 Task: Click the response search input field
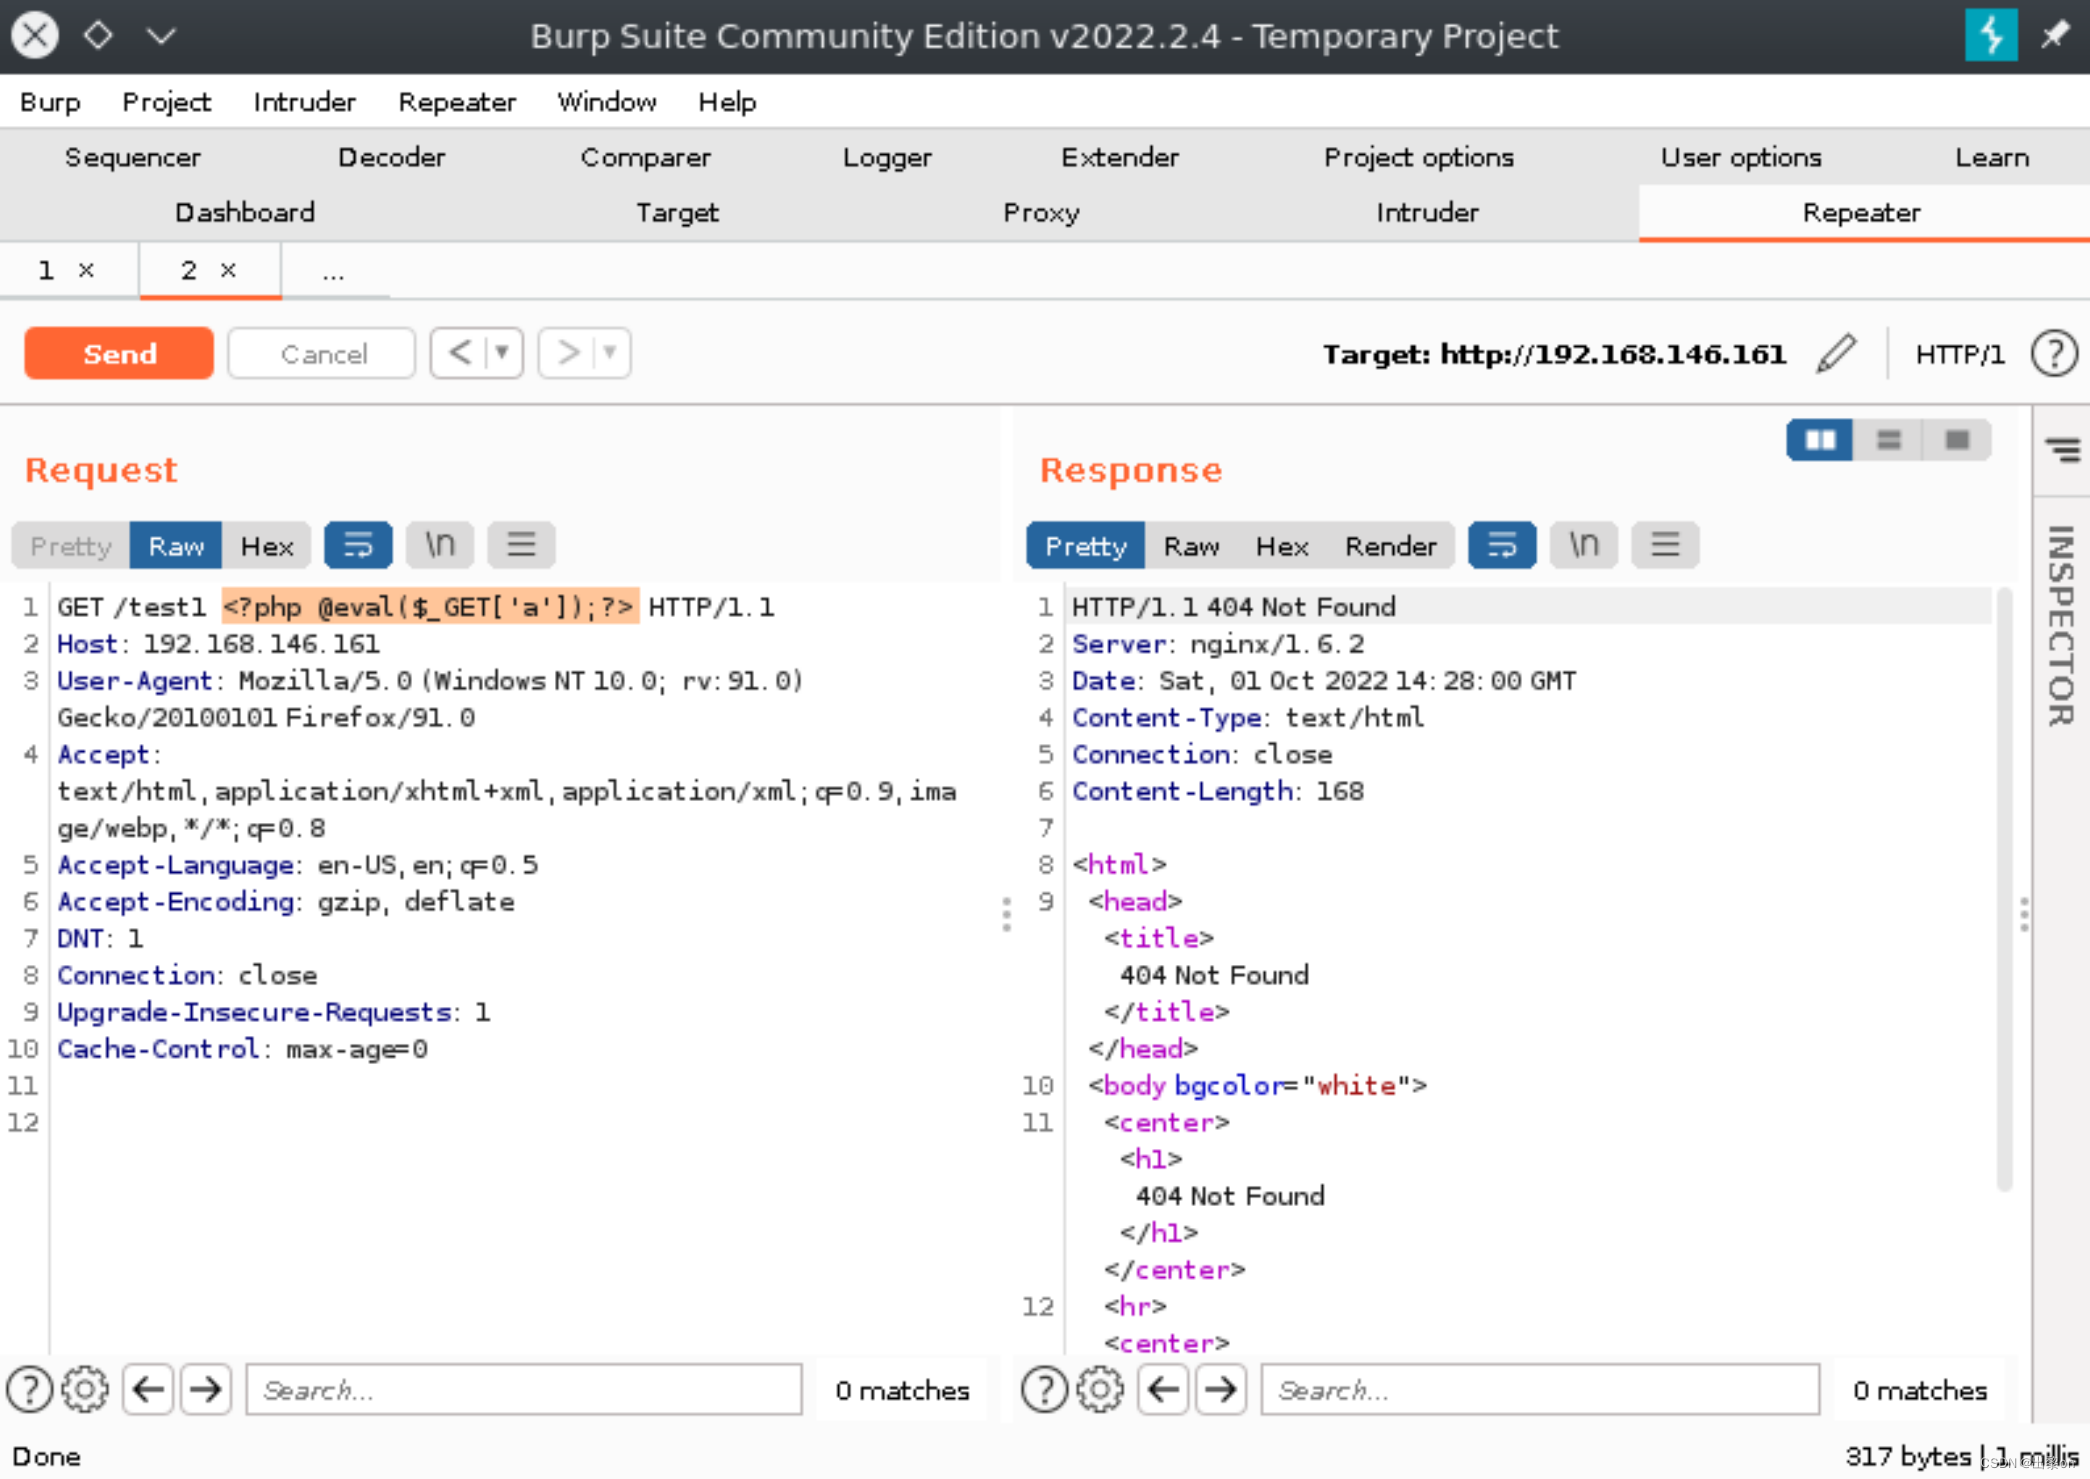pos(1539,1389)
